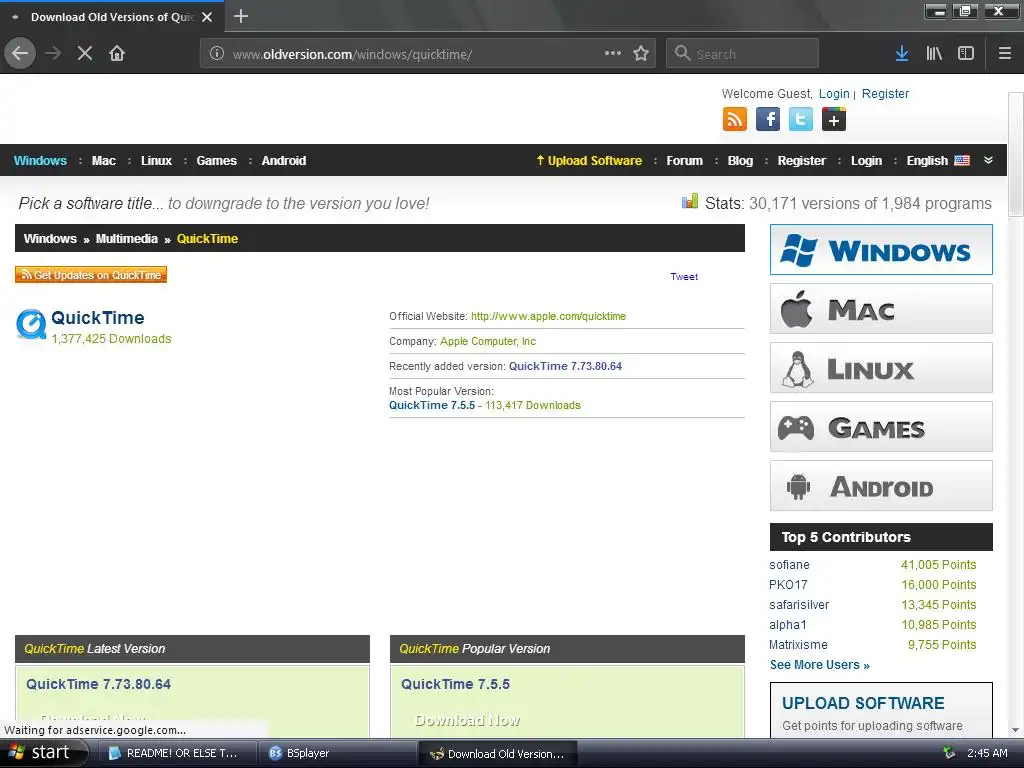Open the Library icon in toolbar
The width and height of the screenshot is (1024, 768).
[x=934, y=53]
